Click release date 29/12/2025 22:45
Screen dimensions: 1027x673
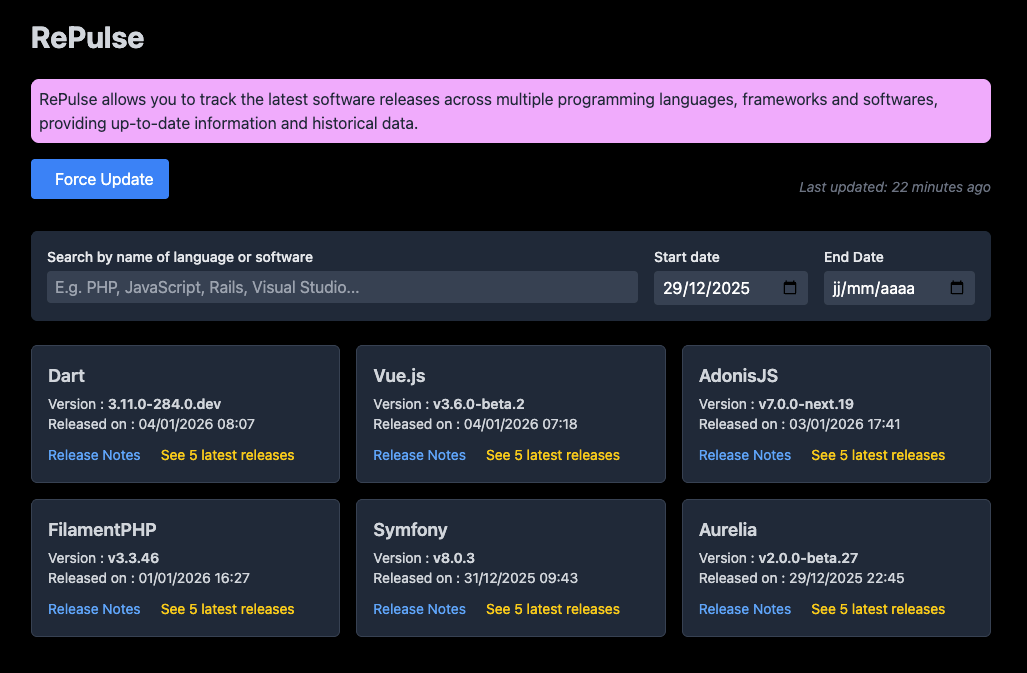point(847,578)
